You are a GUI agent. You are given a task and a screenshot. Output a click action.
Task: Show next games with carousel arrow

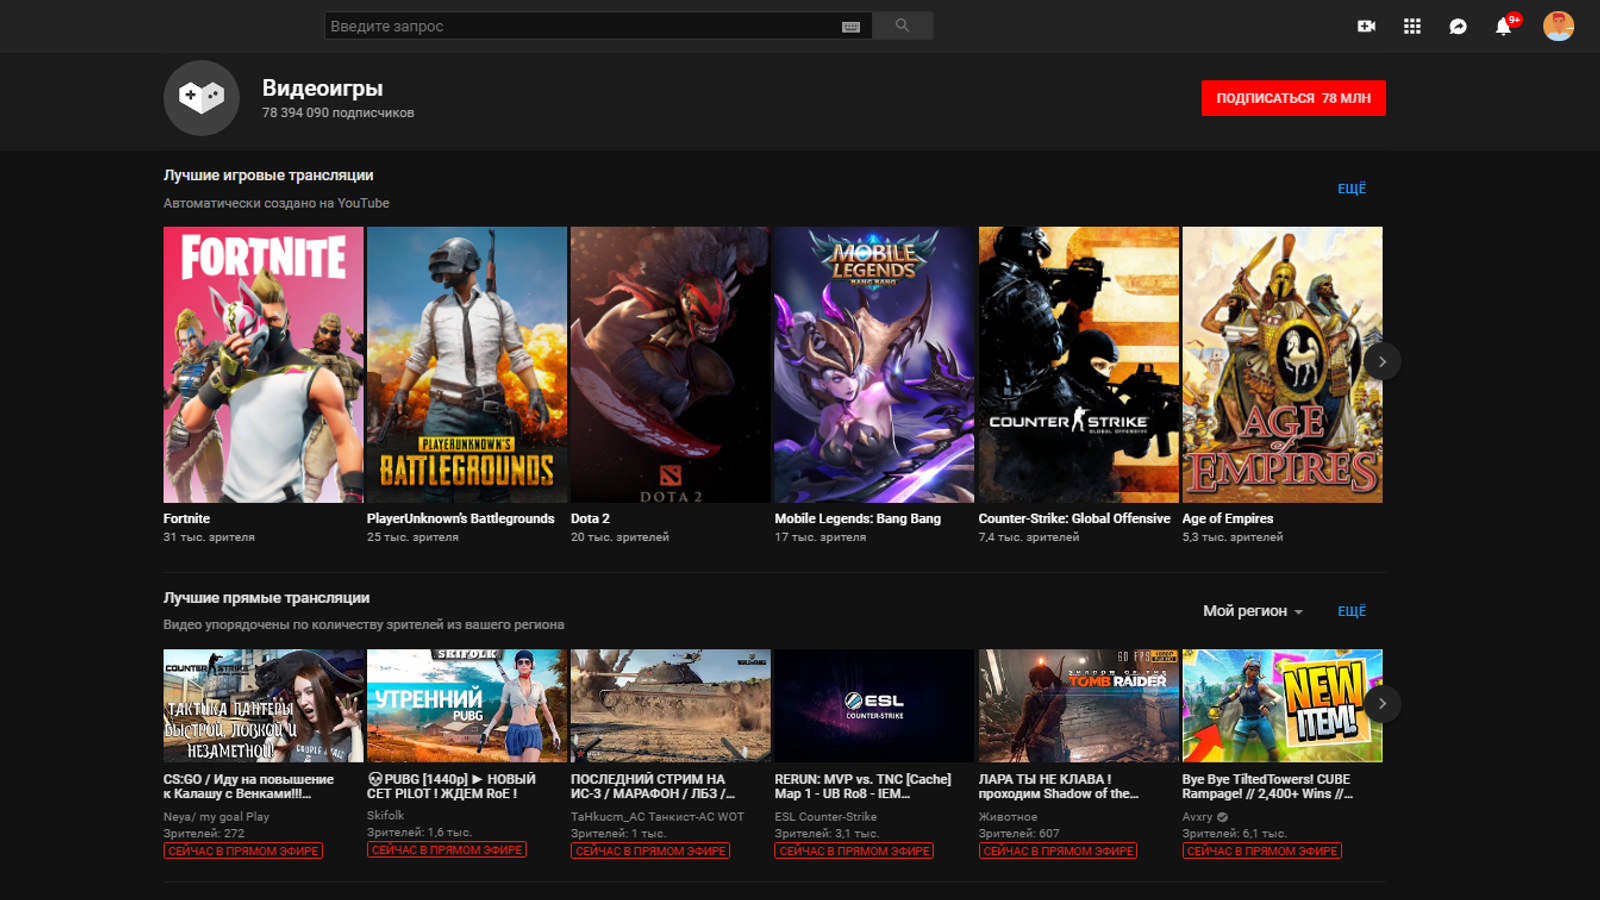pos(1382,362)
